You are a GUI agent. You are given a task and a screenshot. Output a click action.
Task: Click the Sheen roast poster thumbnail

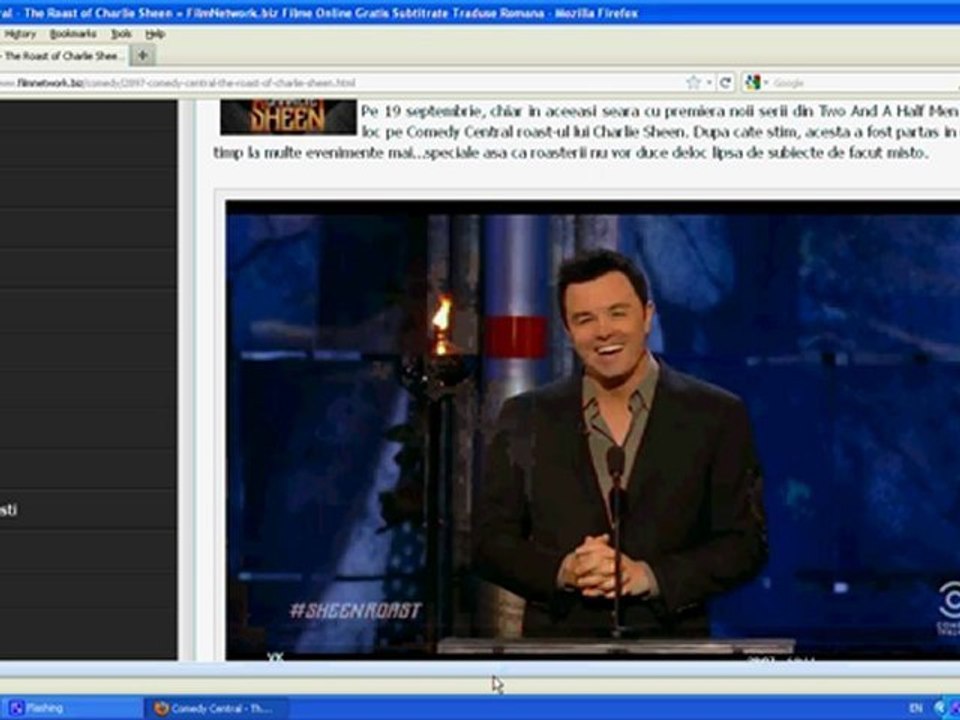pos(288,117)
